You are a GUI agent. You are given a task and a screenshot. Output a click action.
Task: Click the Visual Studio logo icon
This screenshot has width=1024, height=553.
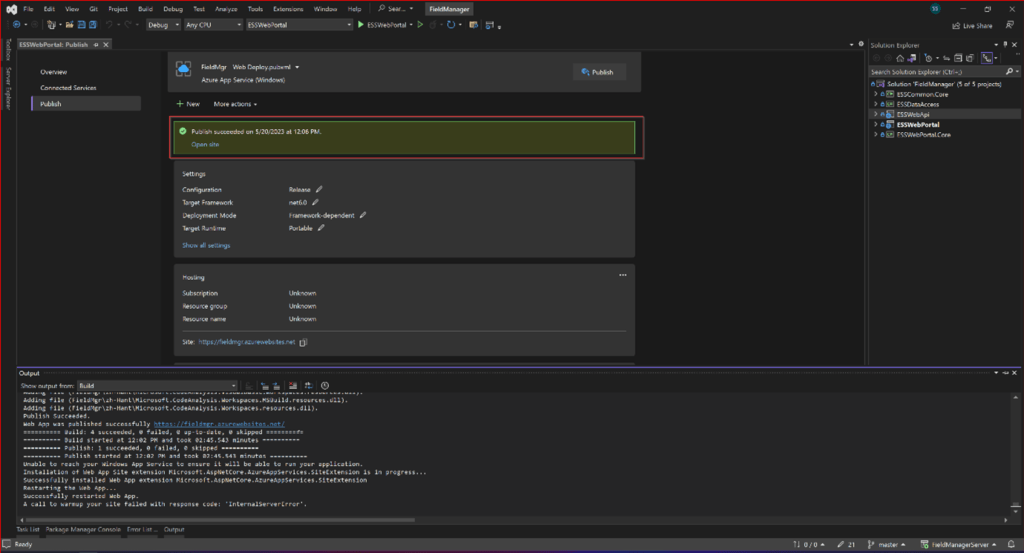(x=11, y=9)
